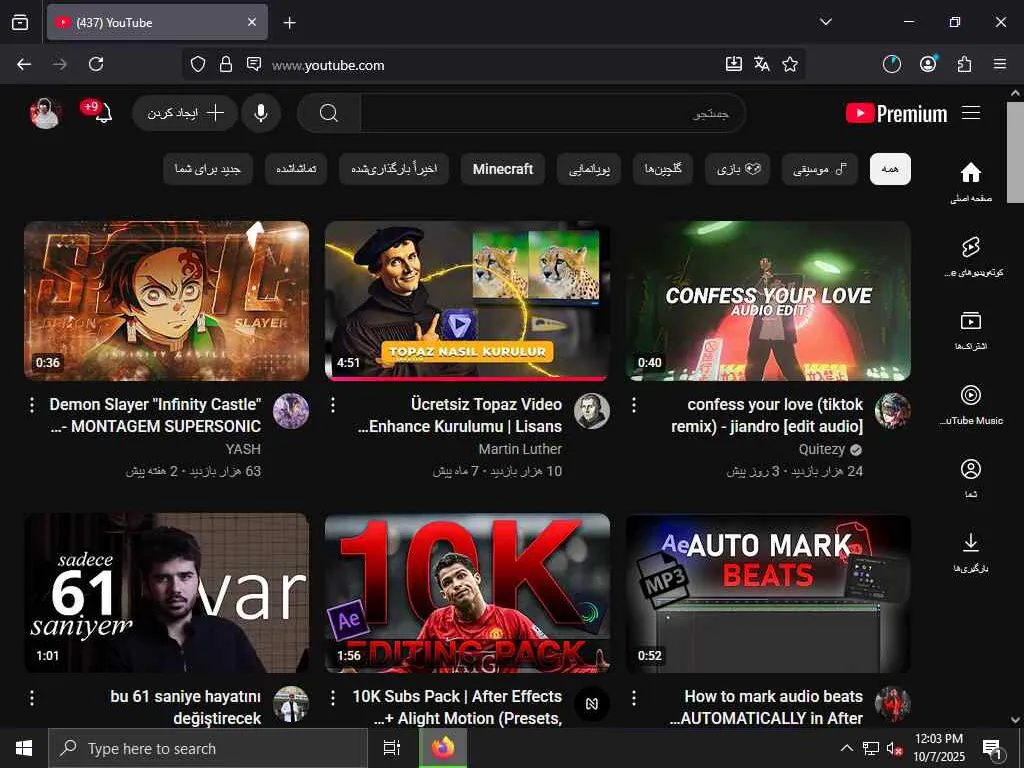Go back using browser back arrow
This screenshot has width=1024, height=768.
click(24, 64)
